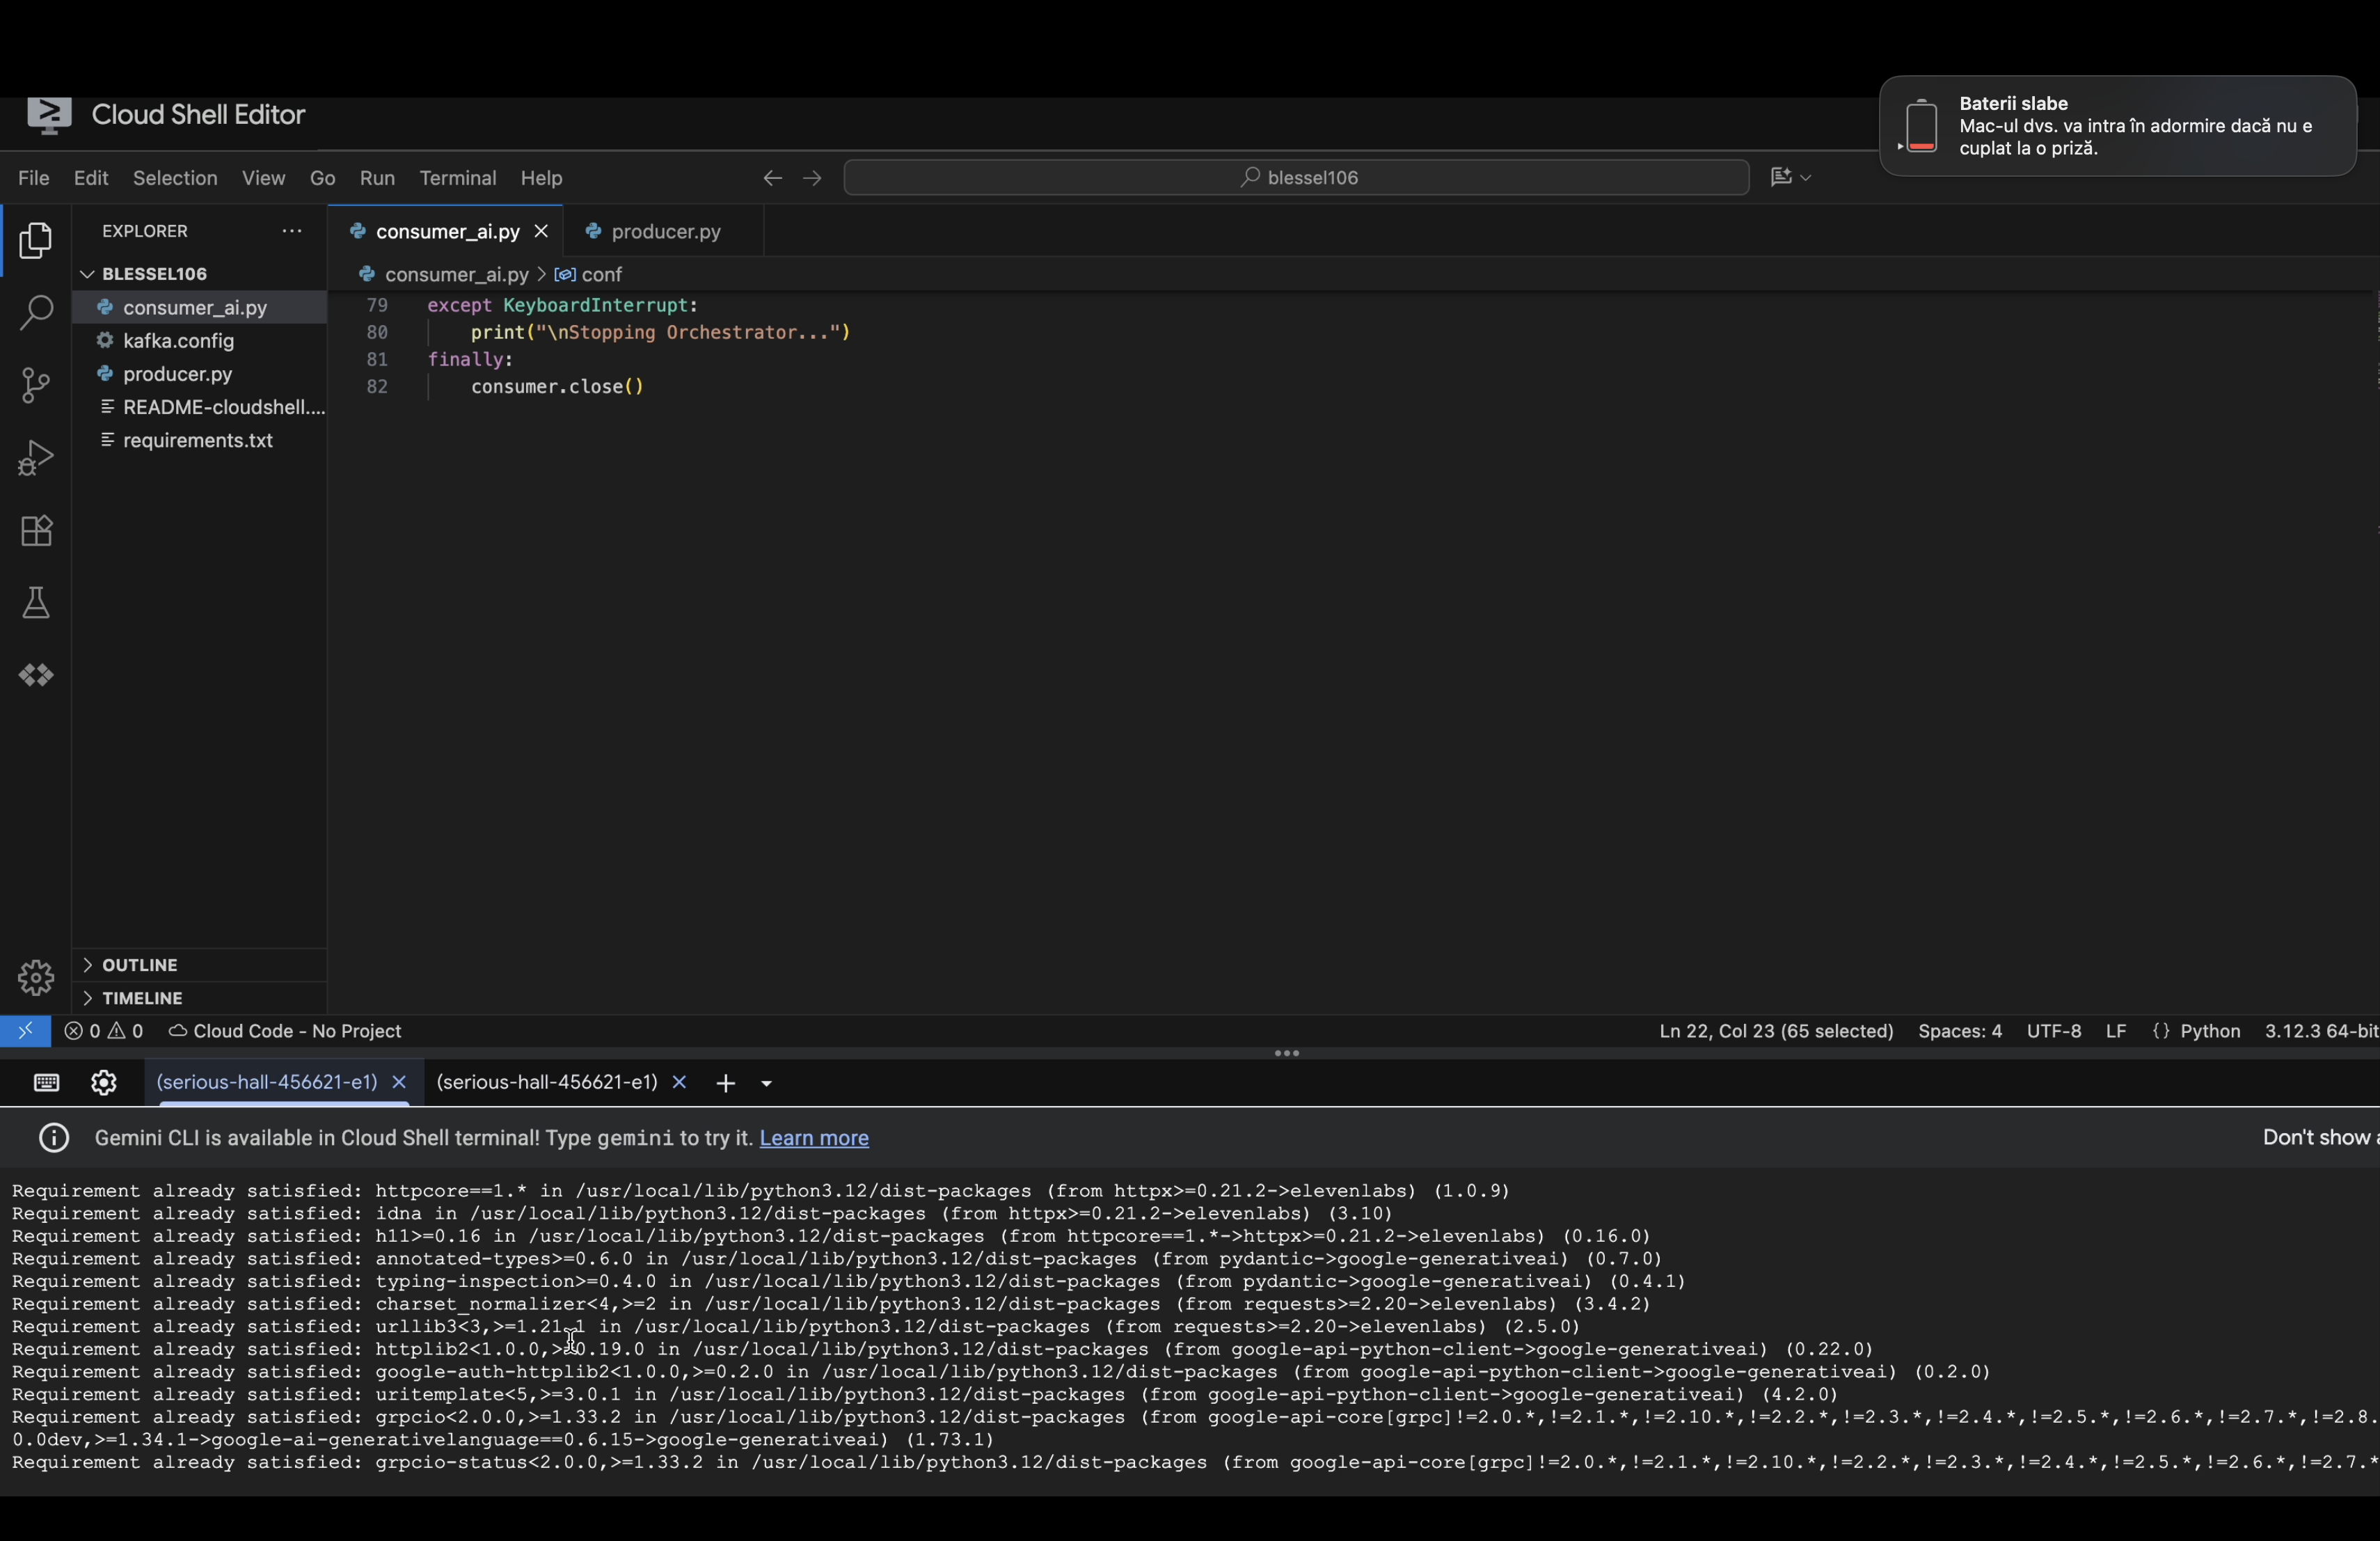Open the new terminal dropdown arrow

pyautogui.click(x=767, y=1084)
